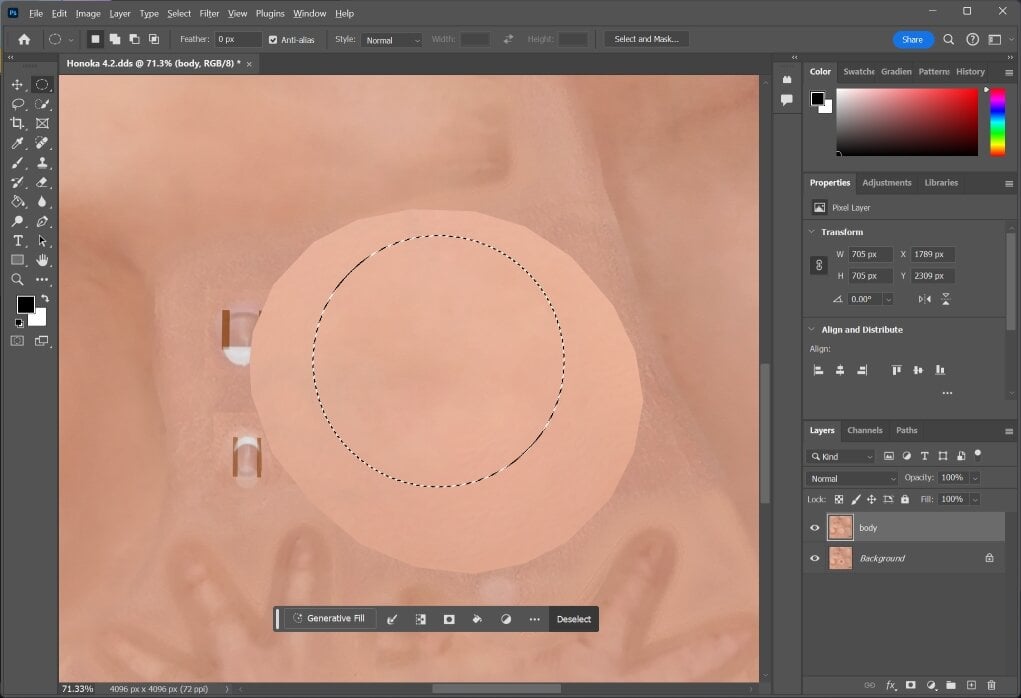Screen dimensions: 1021x698
Task: Switch to the History tab
Action: (970, 72)
